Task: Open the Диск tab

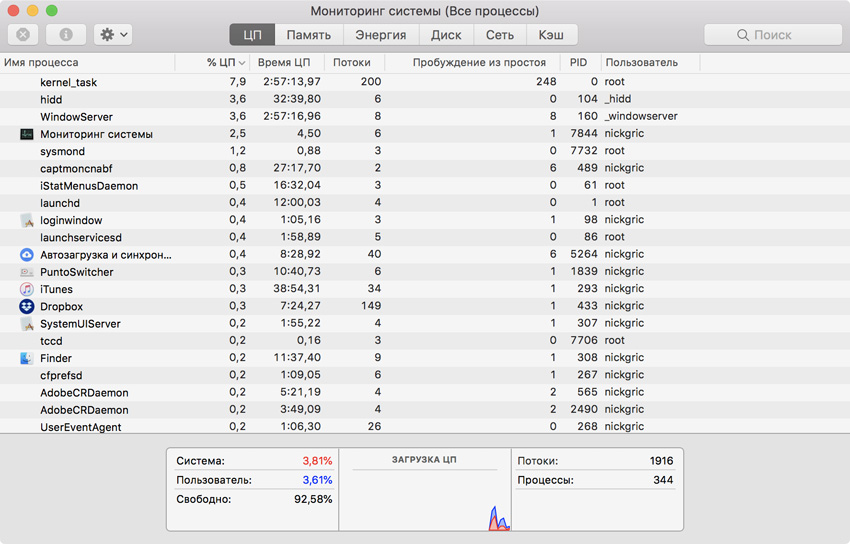Action: 446,35
